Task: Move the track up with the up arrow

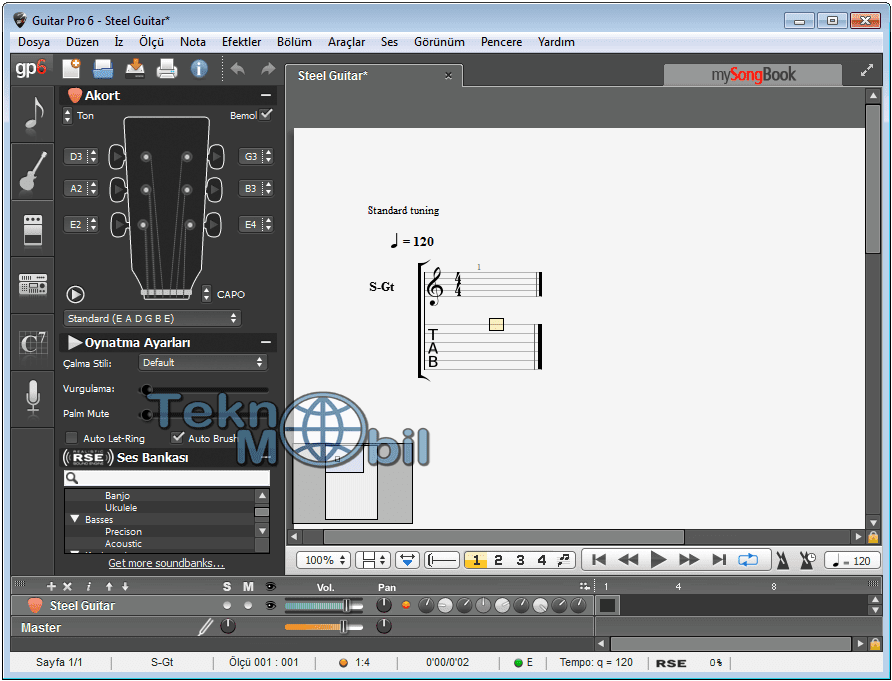Action: click(109, 586)
